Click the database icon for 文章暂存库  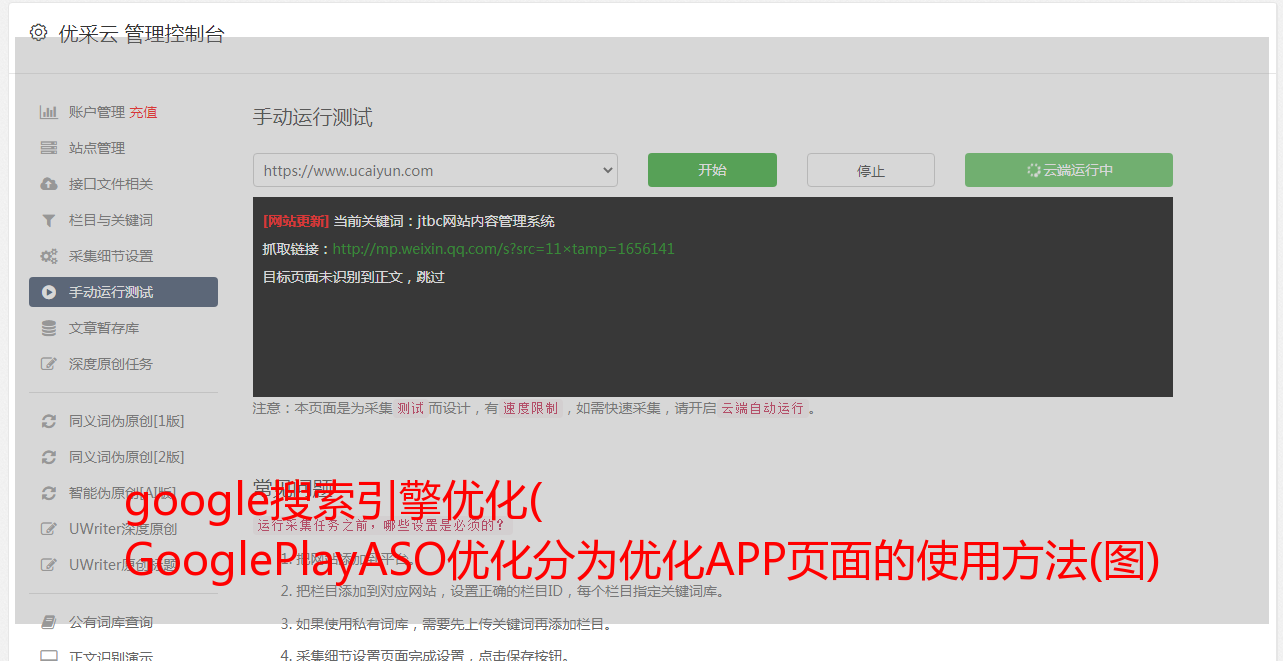(48, 328)
